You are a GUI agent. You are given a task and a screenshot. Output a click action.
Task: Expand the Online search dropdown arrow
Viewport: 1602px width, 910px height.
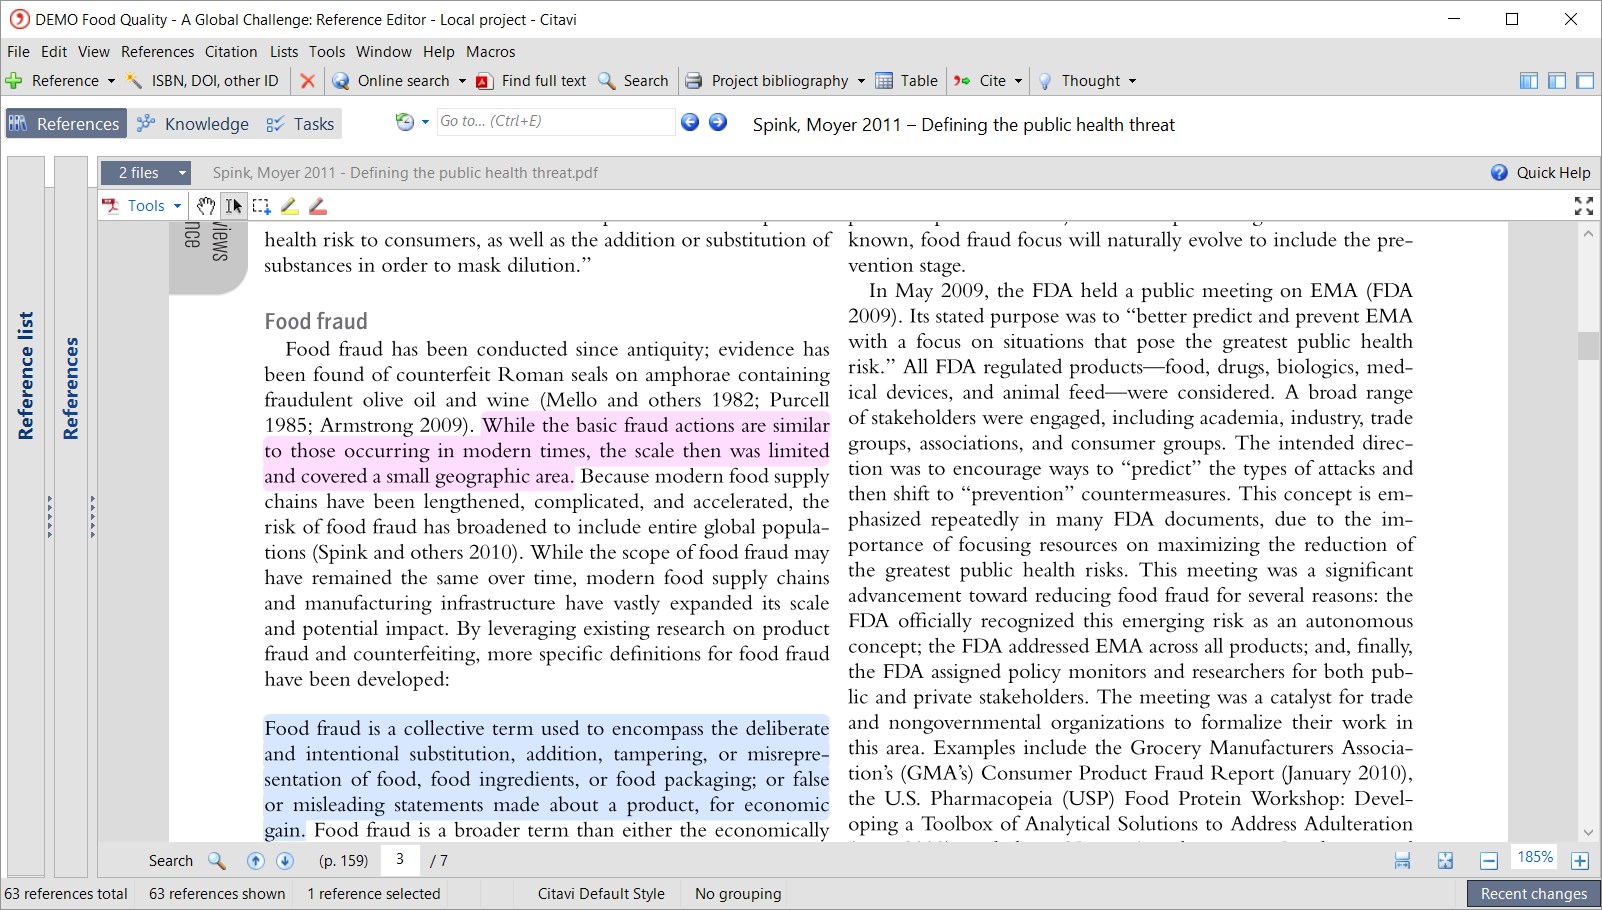click(x=462, y=81)
